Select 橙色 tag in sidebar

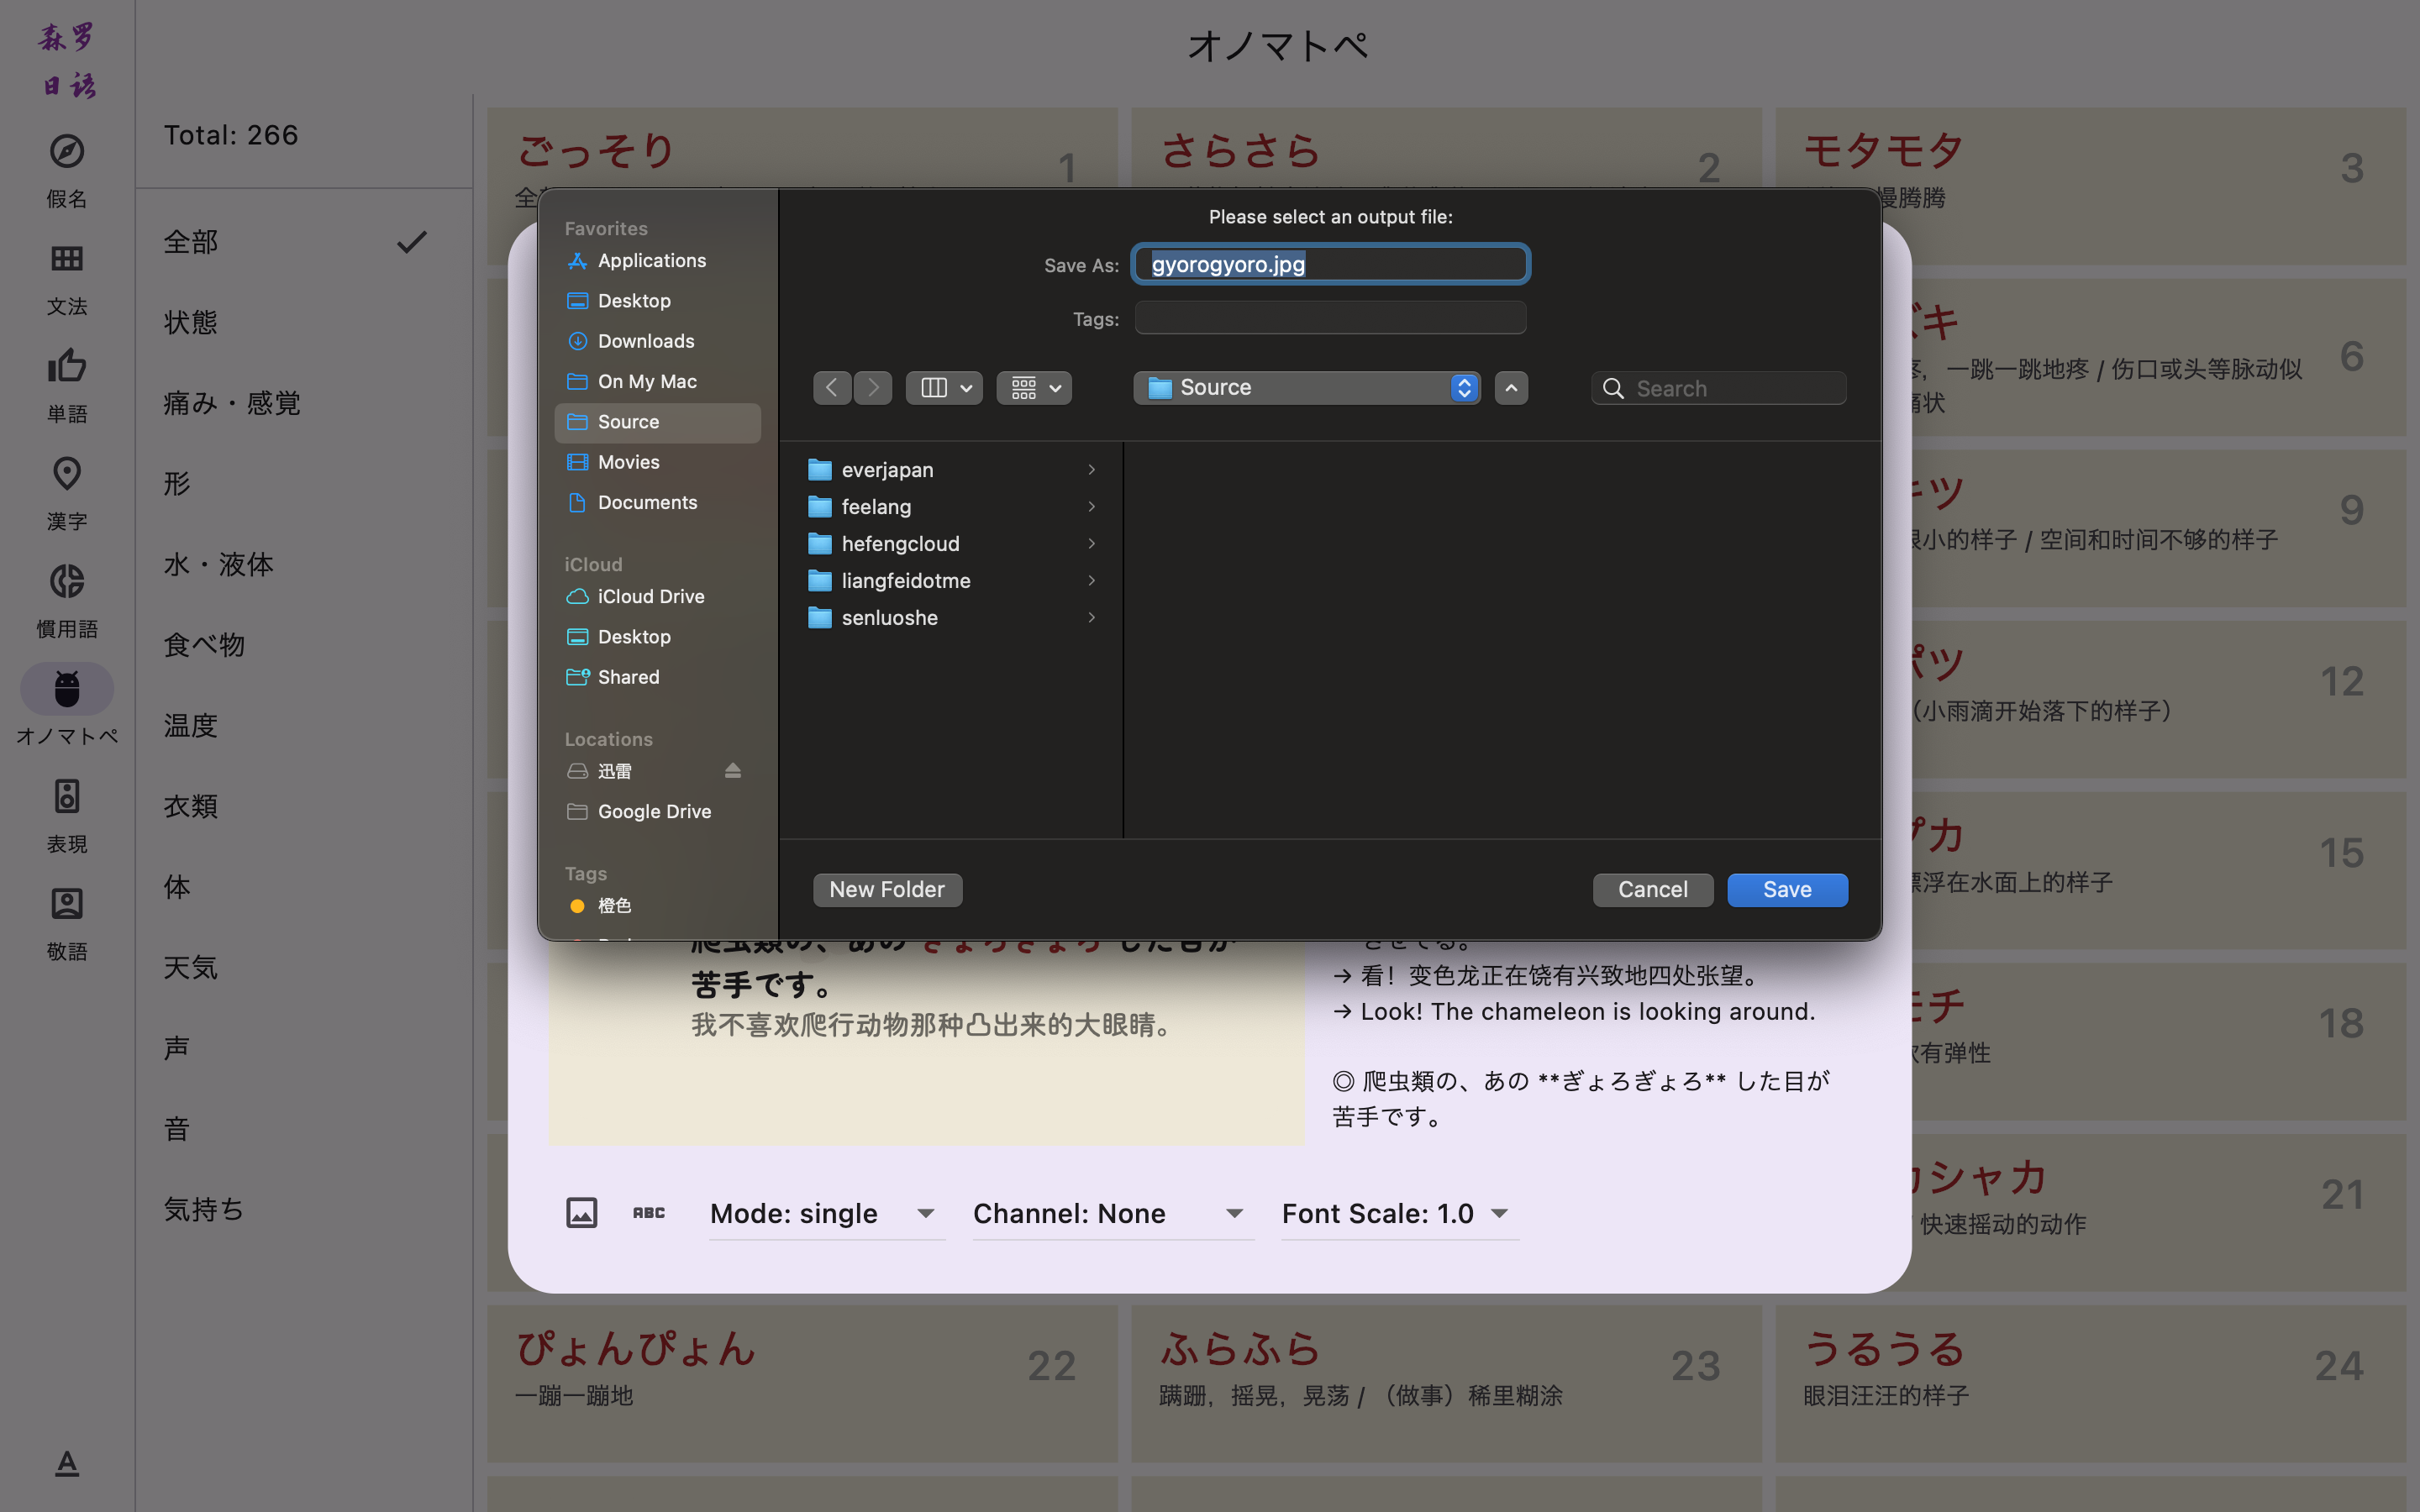pyautogui.click(x=615, y=906)
